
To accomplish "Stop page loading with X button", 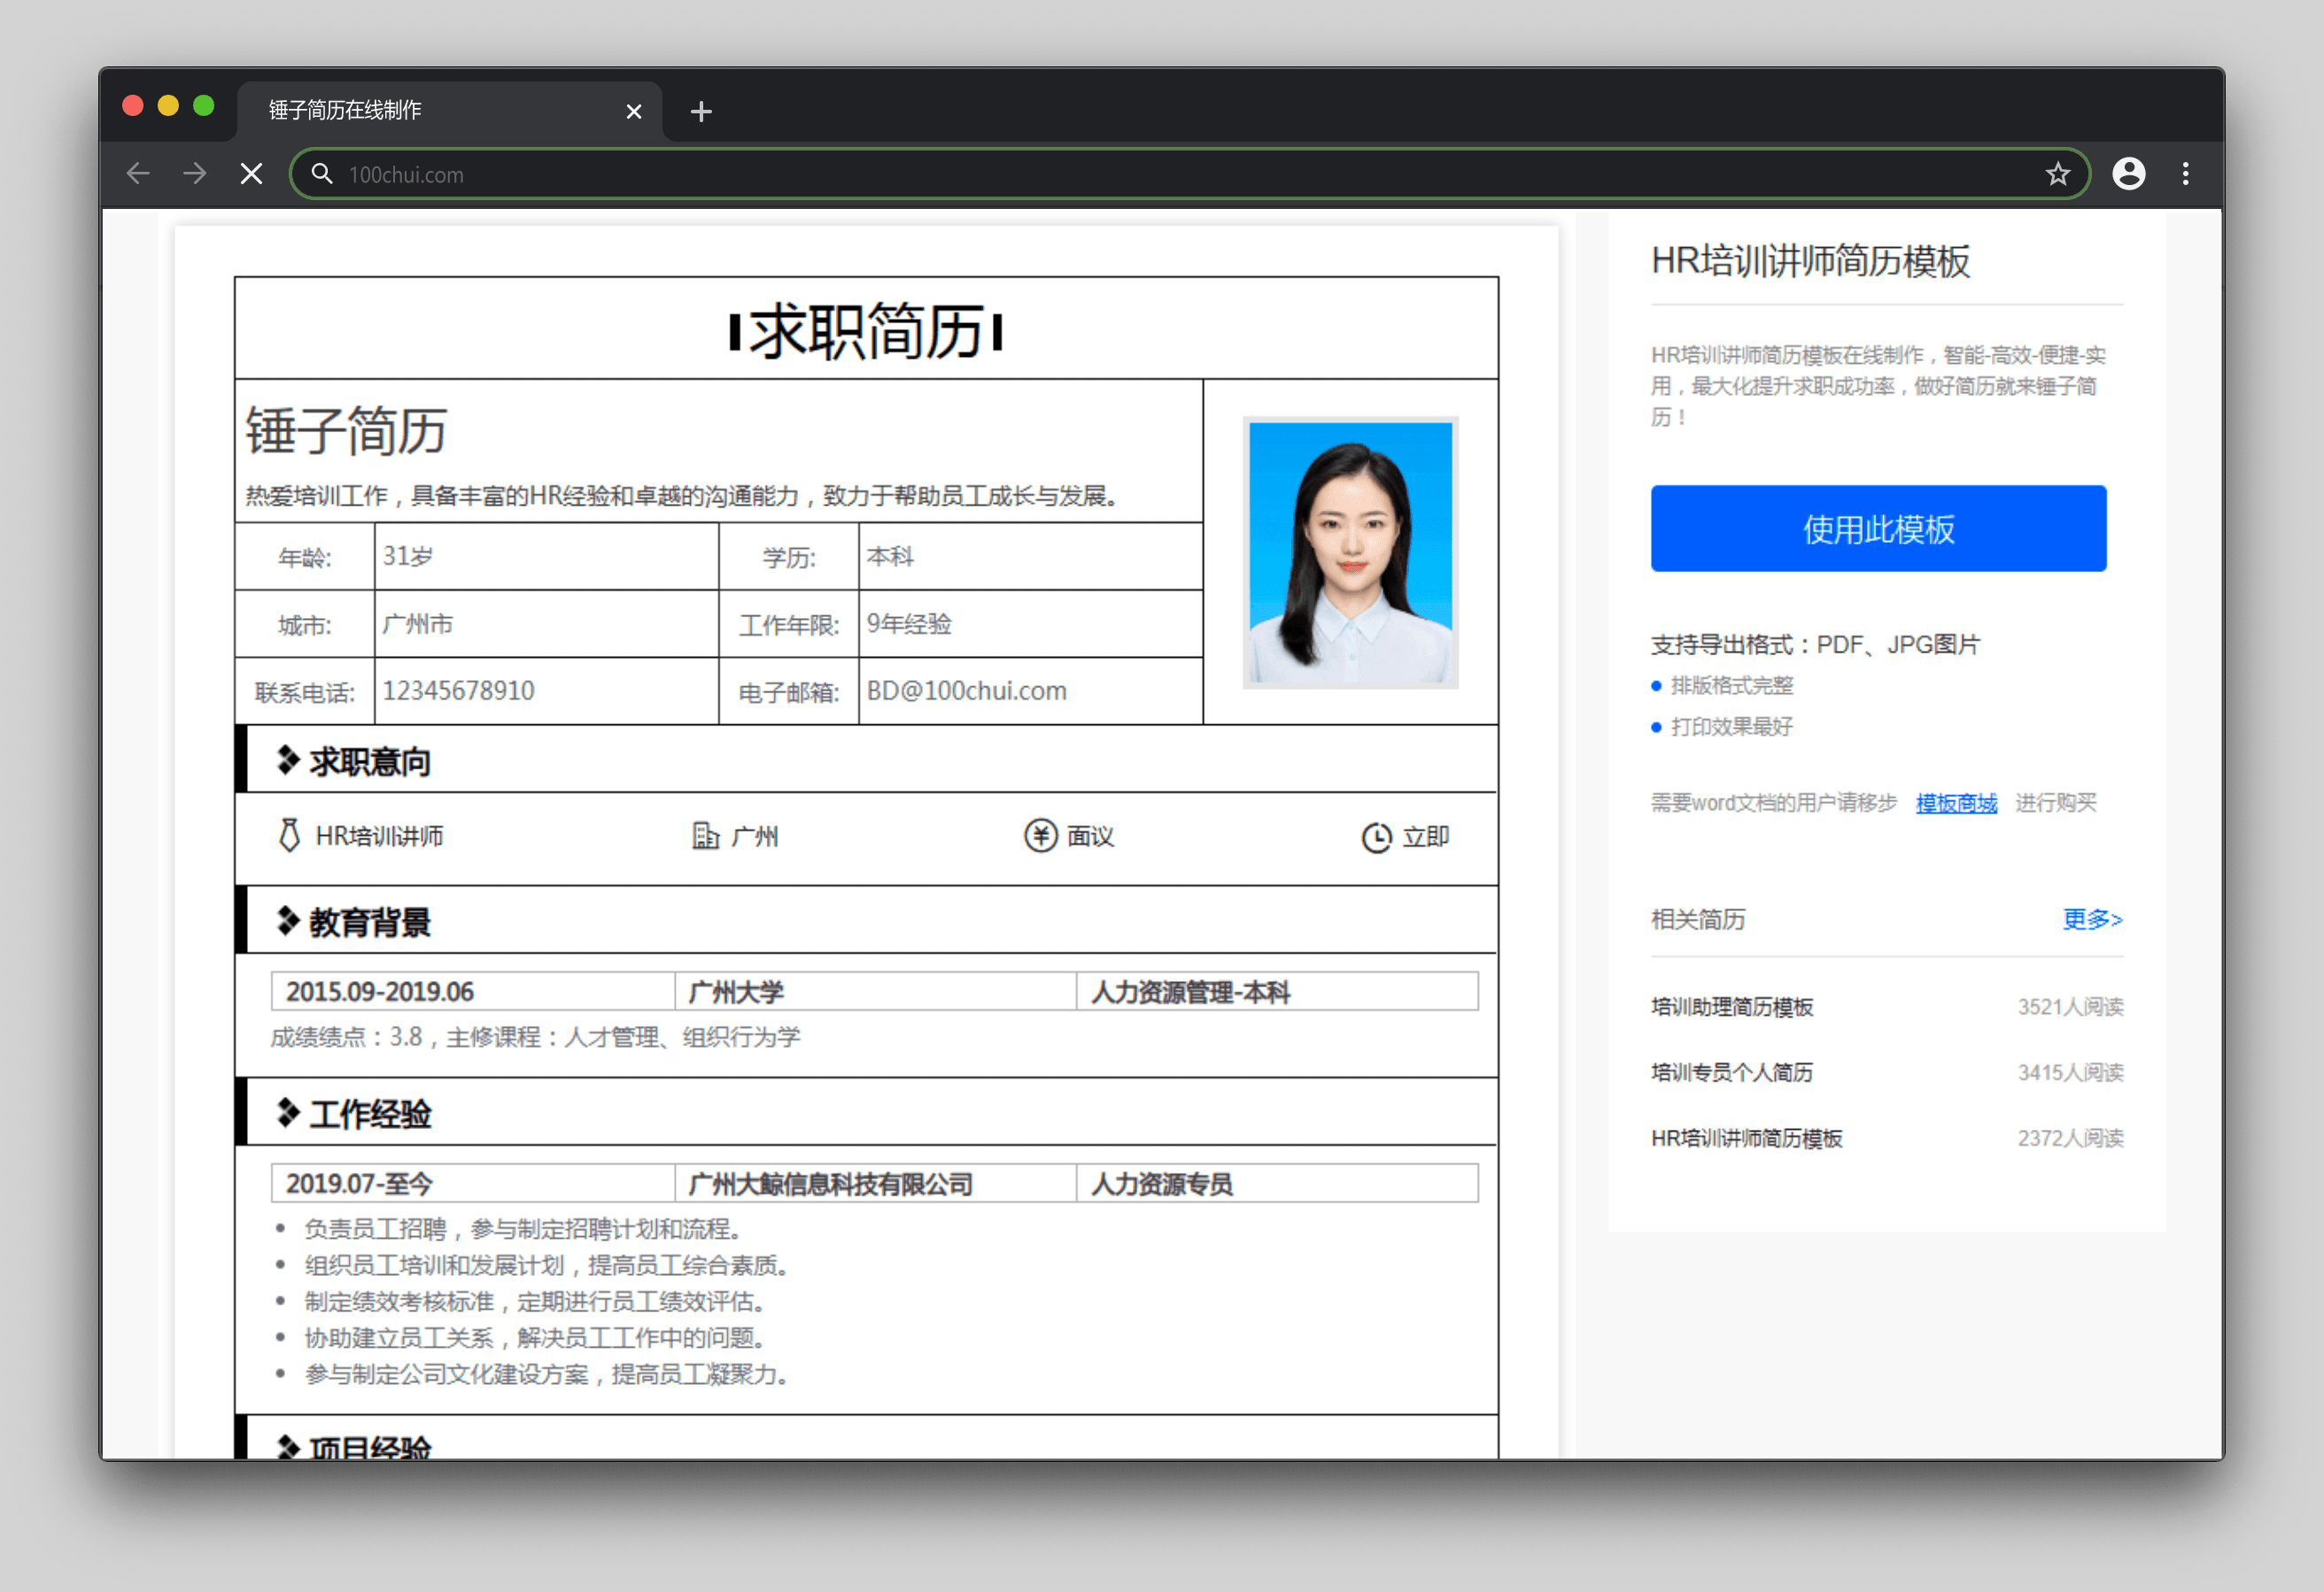I will (x=252, y=174).
